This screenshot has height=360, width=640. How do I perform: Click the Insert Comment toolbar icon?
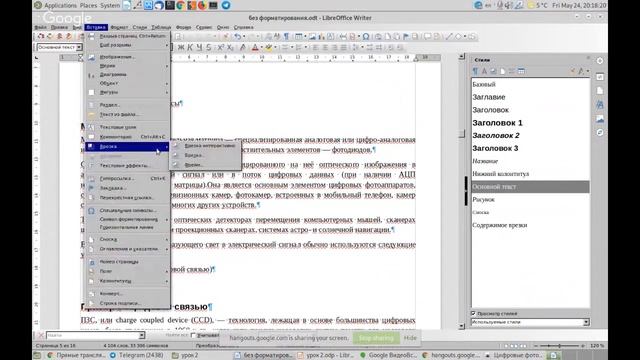[427, 37]
